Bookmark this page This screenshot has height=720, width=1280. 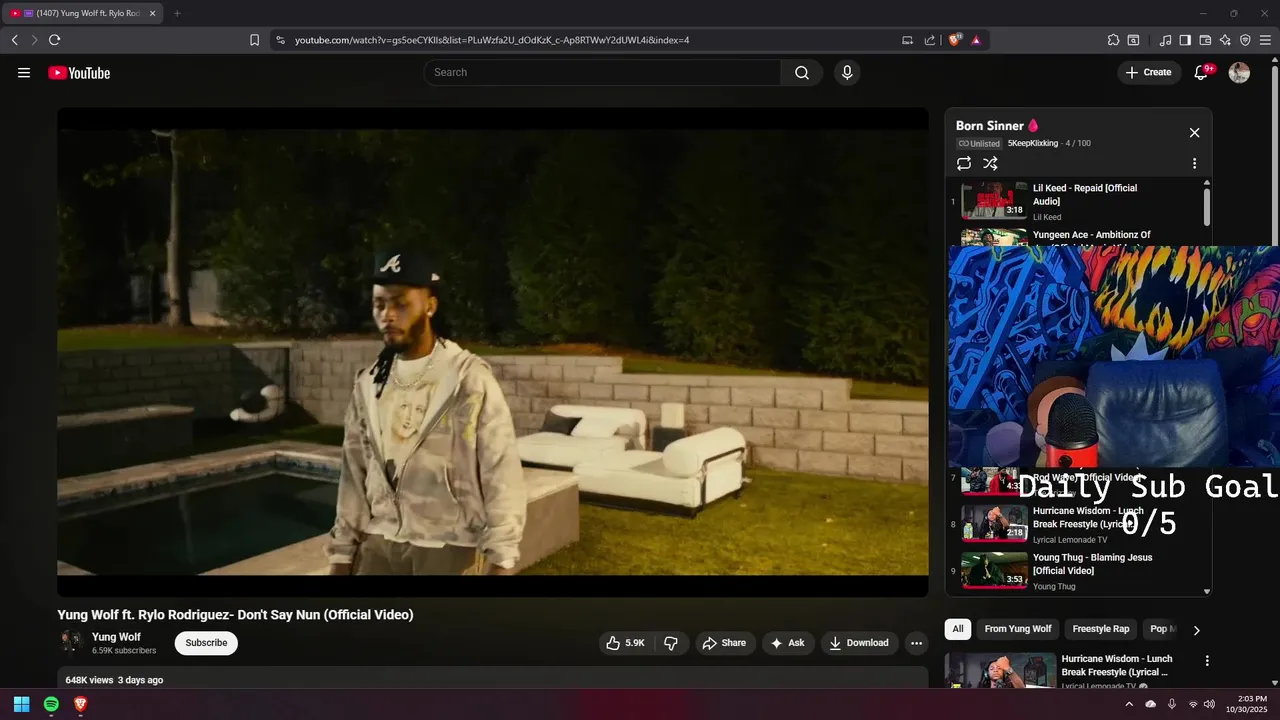click(x=254, y=40)
